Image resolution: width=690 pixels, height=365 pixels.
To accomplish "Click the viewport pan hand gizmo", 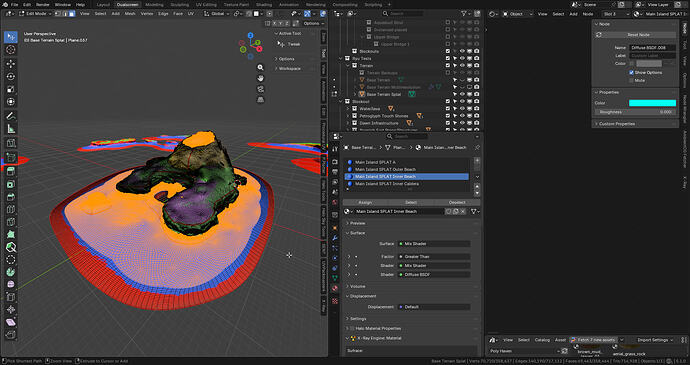I will click(x=261, y=78).
